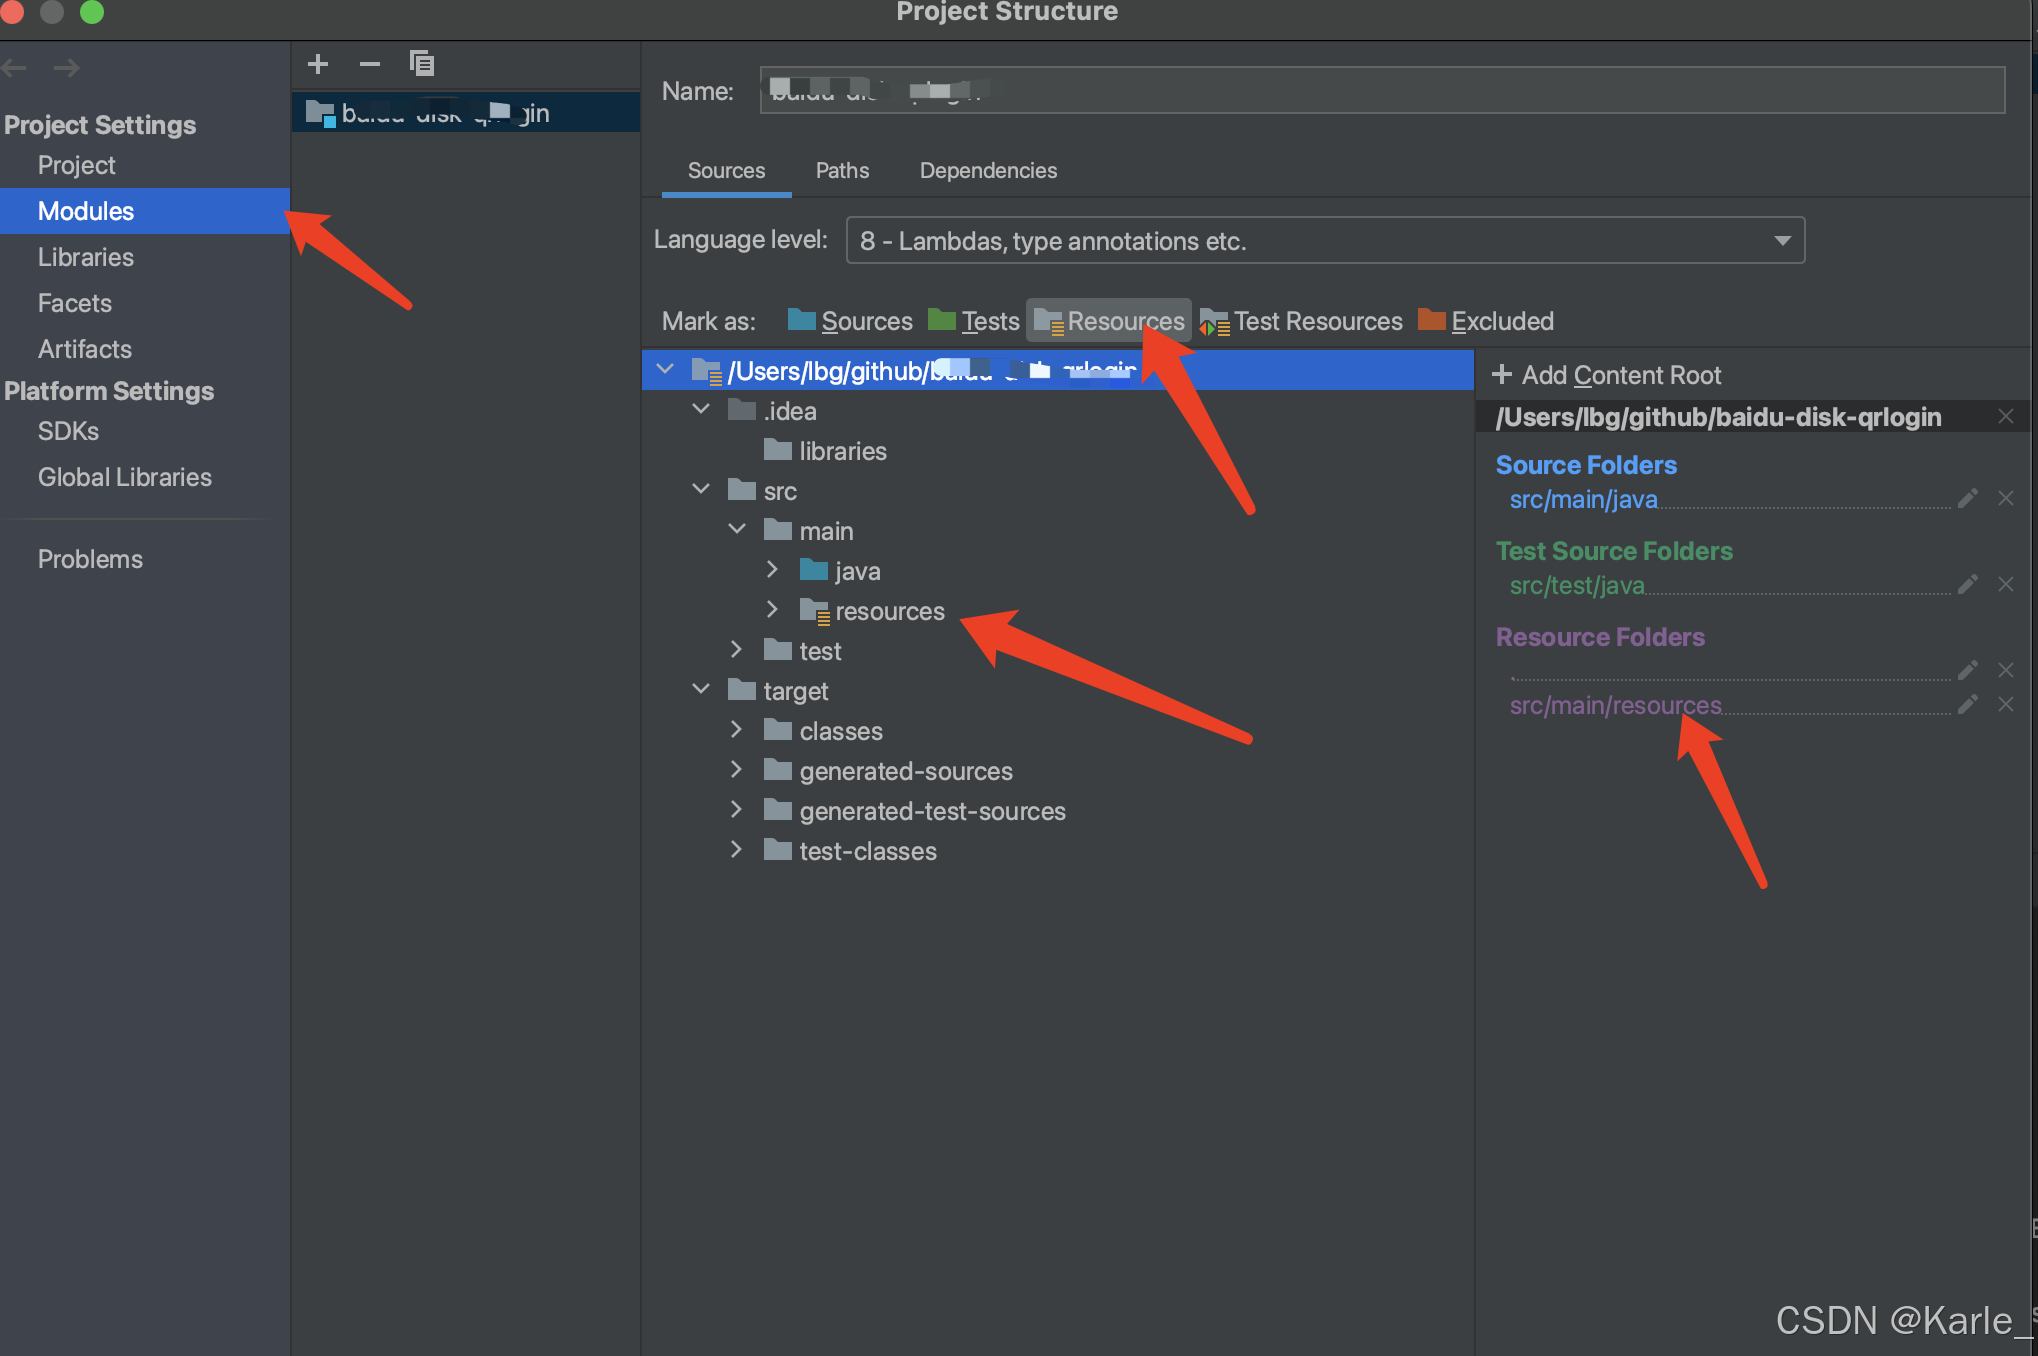Open Libraries in Project Settings
Viewport: 2038px width, 1356px height.
86,257
